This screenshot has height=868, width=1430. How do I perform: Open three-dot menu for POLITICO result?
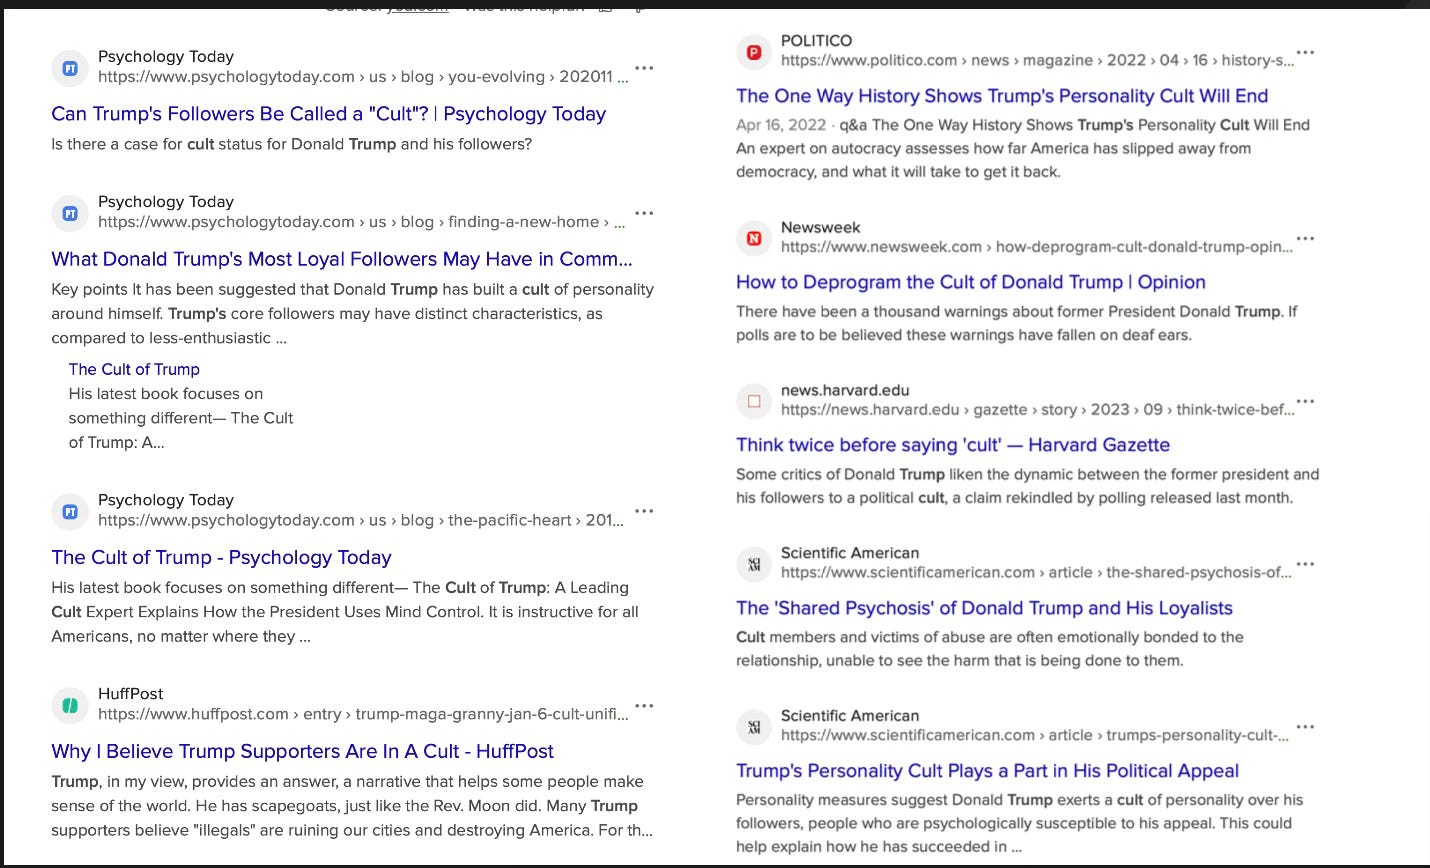pos(1305,52)
